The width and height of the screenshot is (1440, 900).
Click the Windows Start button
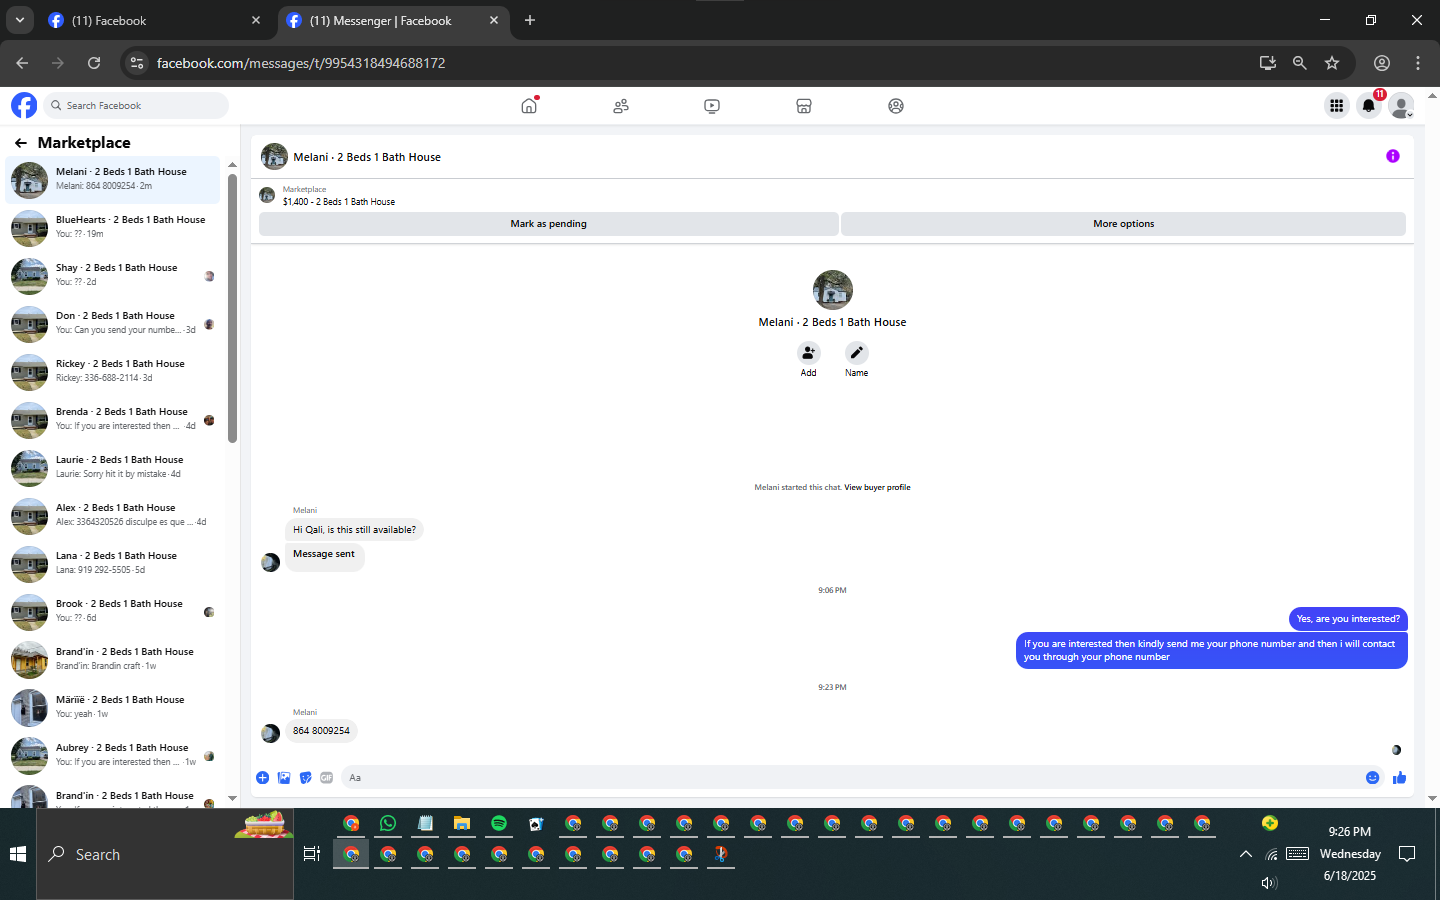pyautogui.click(x=18, y=854)
